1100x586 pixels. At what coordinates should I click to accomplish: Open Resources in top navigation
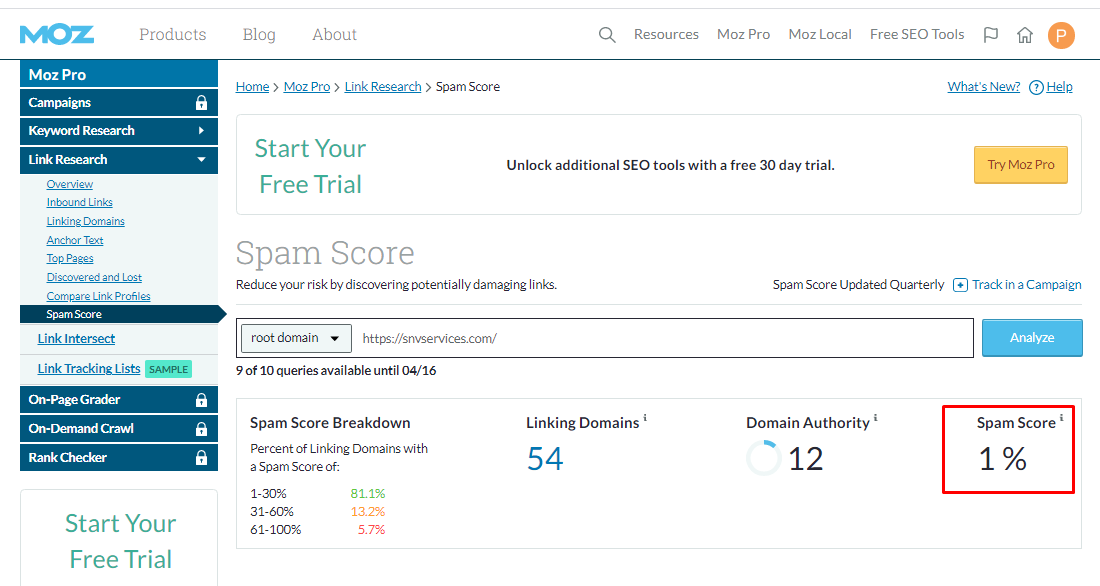click(666, 34)
